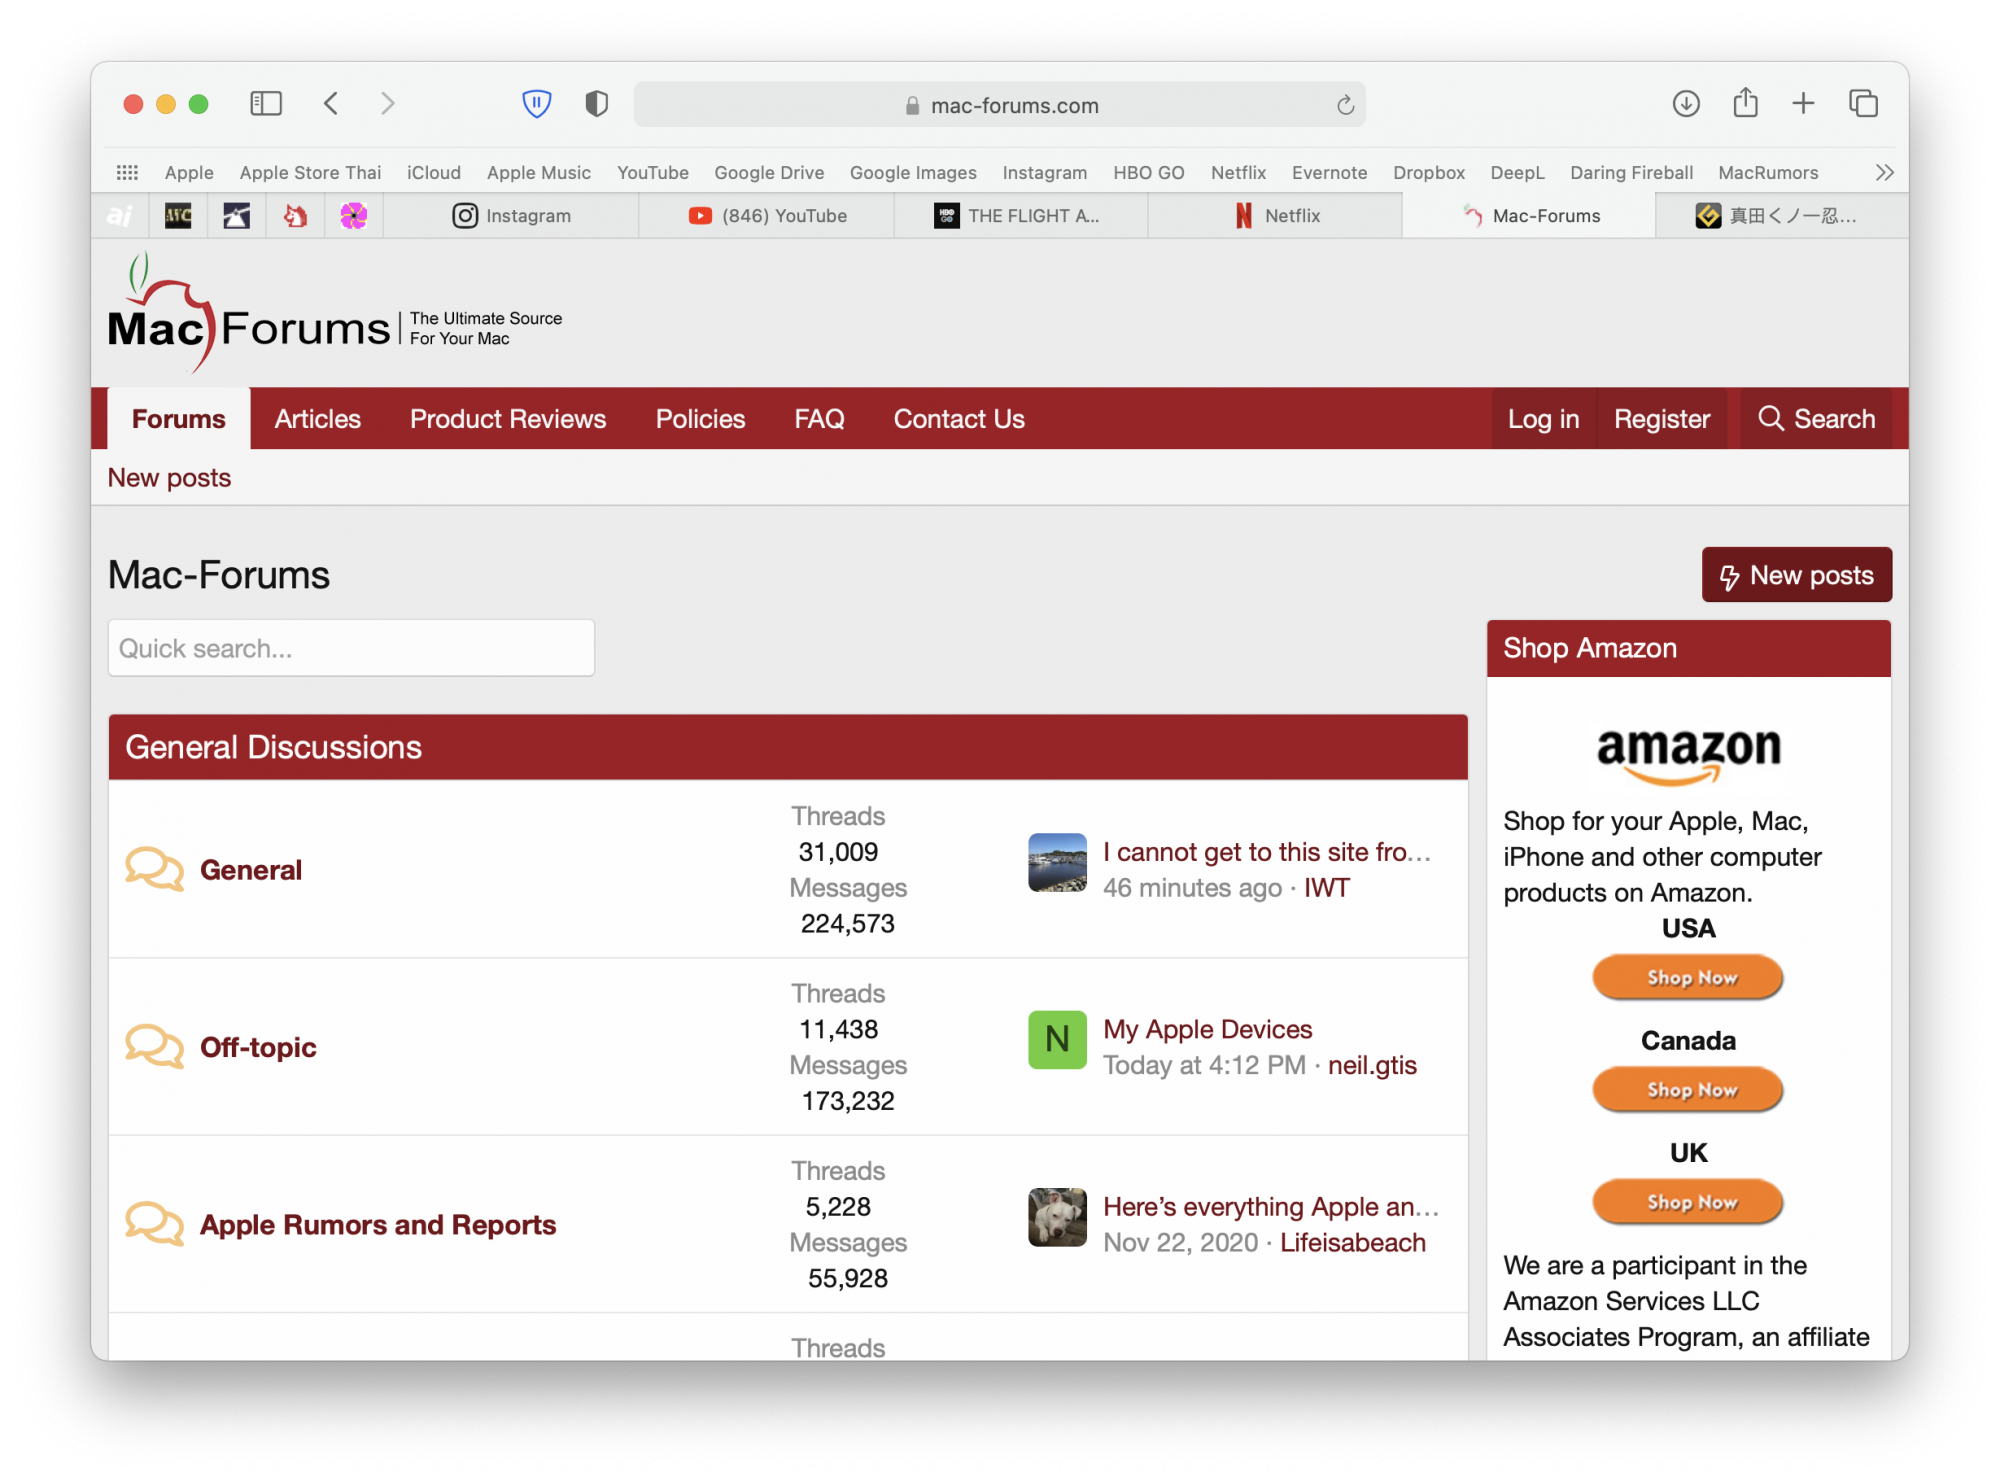Open the pinned red fox tab
The height and width of the screenshot is (1481, 2000).
295,216
